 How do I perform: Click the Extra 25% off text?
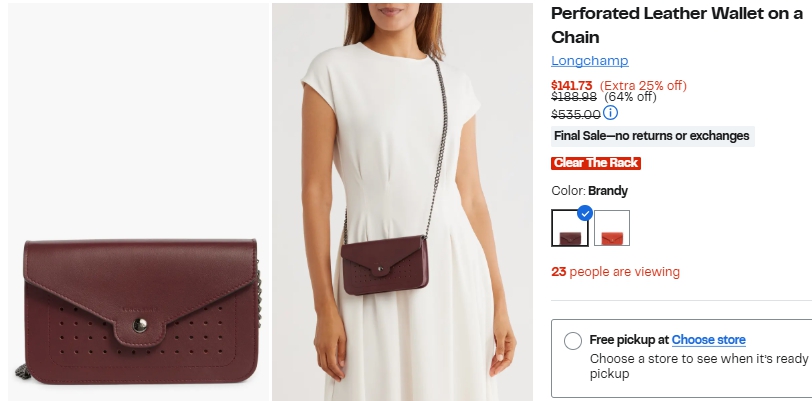pos(642,85)
